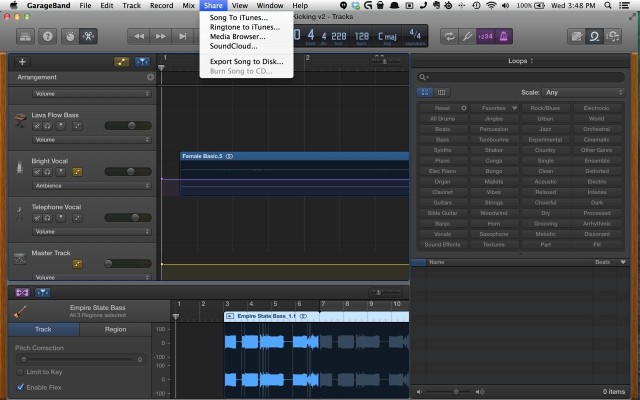Open the Library panel icon in toolbar

pos(23,36)
